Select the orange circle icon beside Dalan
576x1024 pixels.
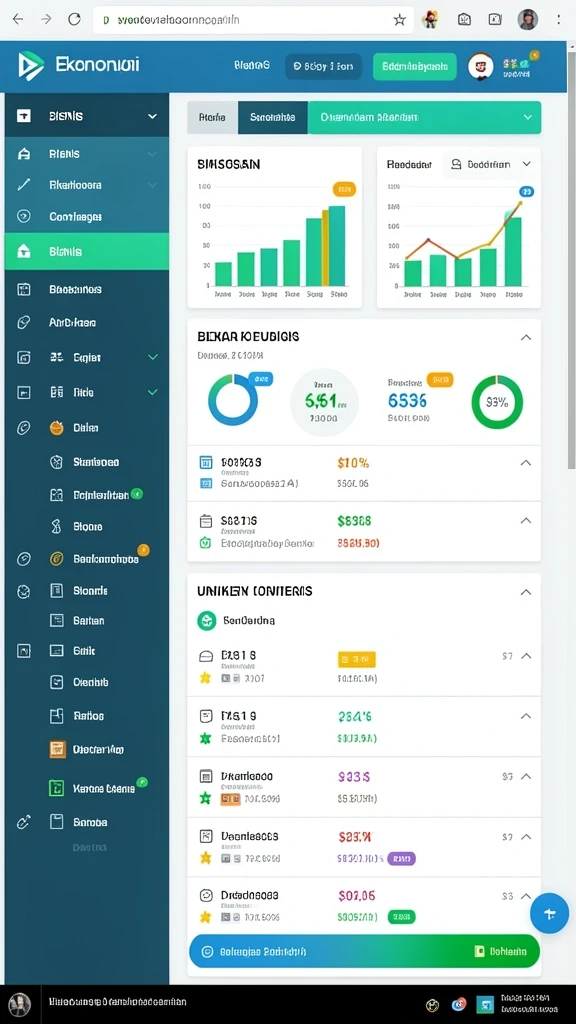(57, 428)
